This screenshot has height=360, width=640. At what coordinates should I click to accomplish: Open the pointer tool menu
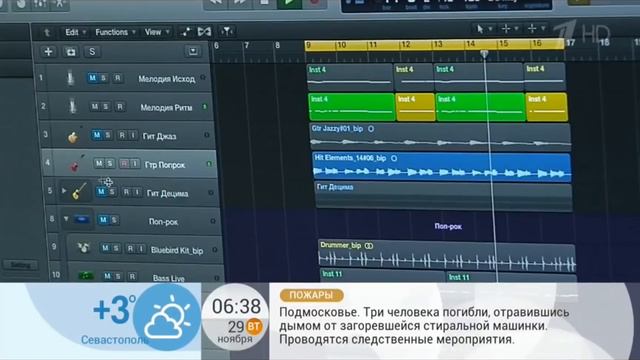483,29
